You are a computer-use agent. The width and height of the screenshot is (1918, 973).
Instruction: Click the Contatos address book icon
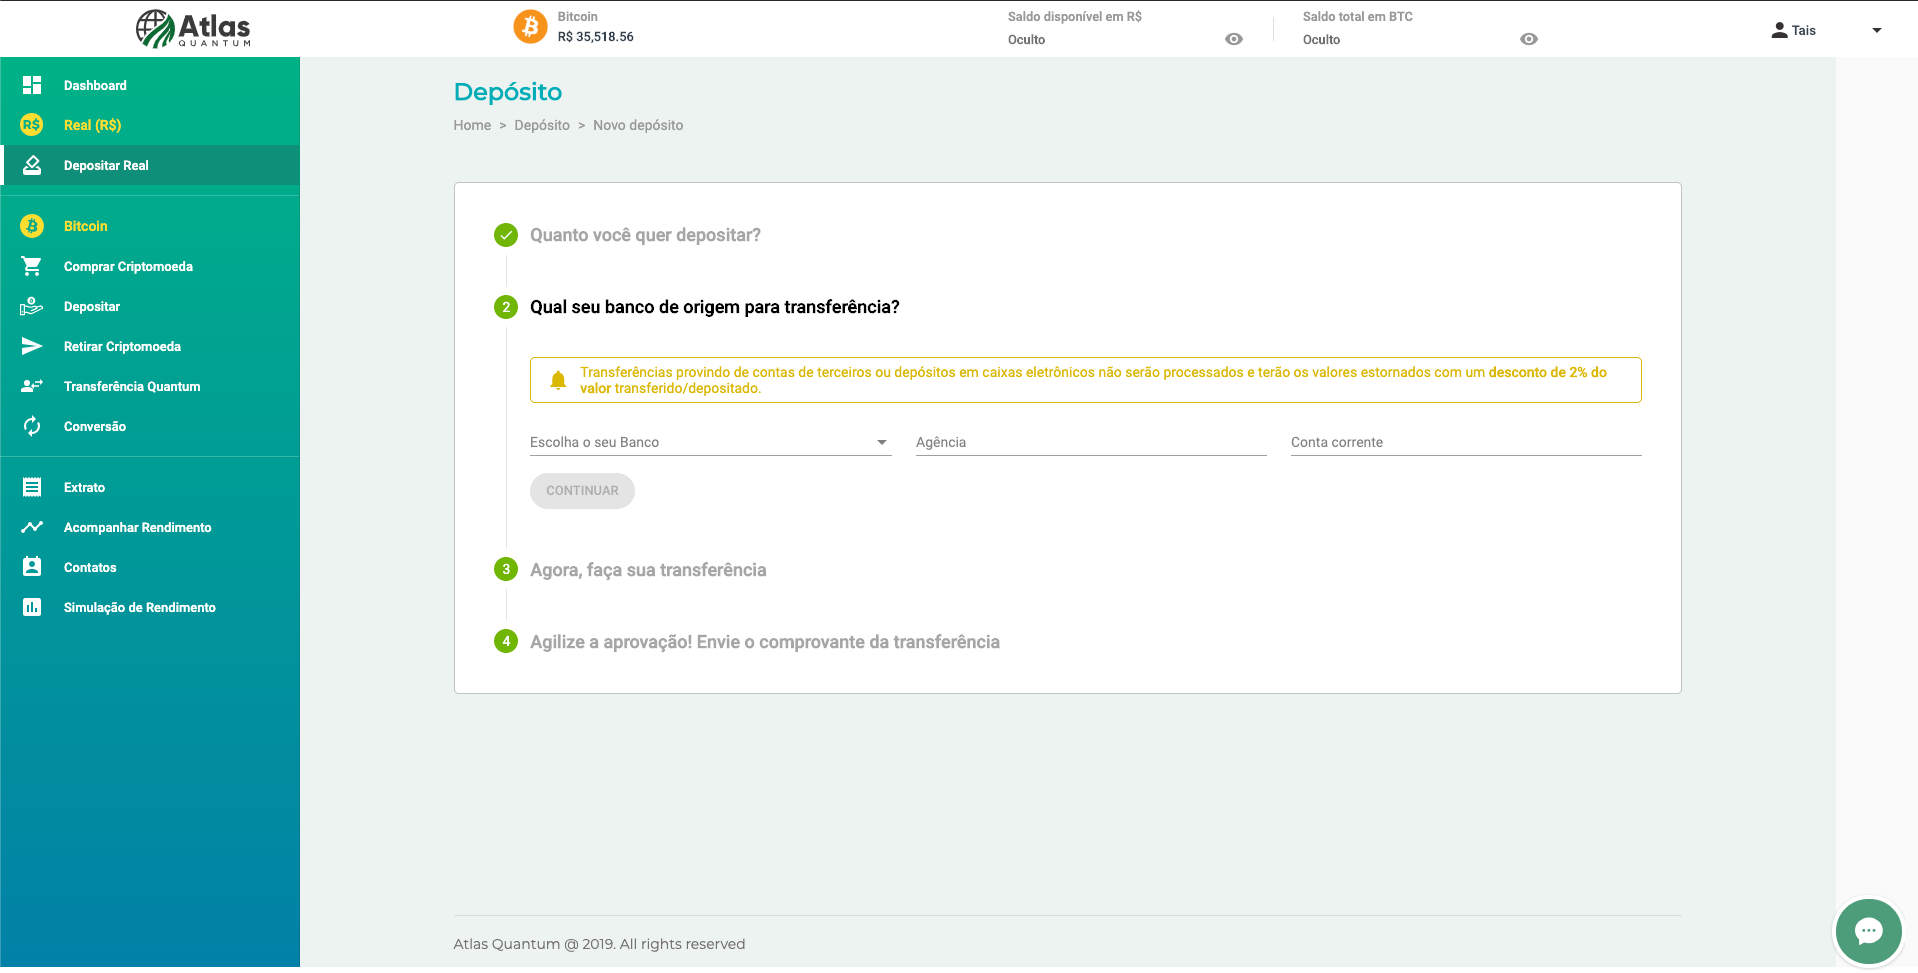tap(32, 567)
